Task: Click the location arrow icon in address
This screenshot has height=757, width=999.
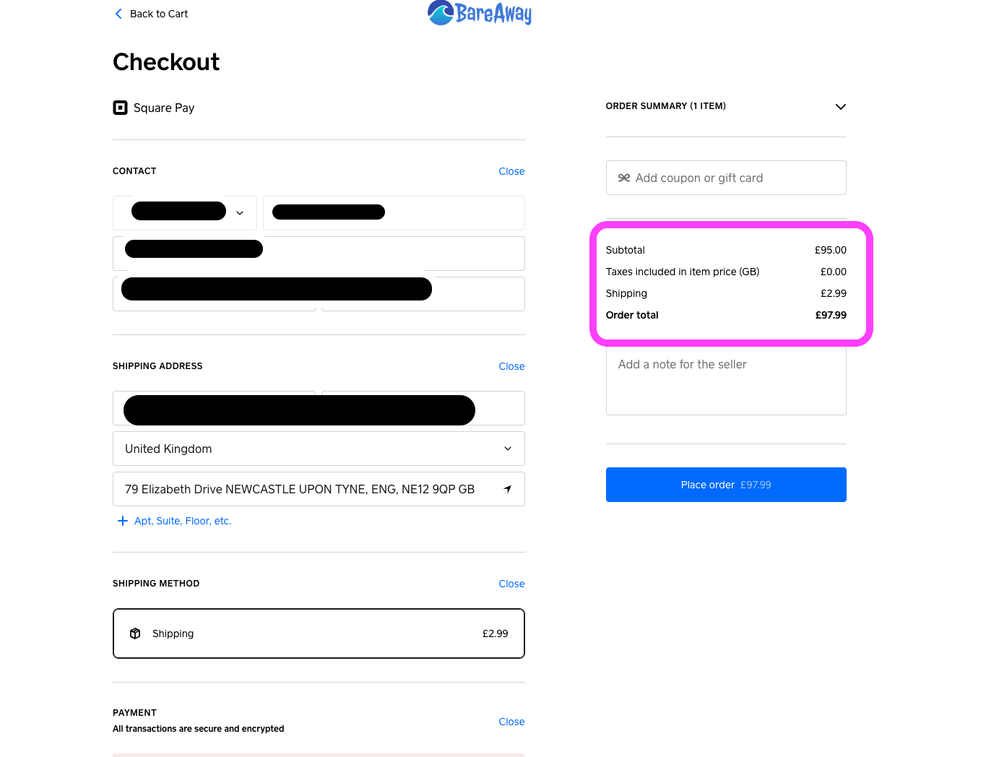Action: point(507,489)
